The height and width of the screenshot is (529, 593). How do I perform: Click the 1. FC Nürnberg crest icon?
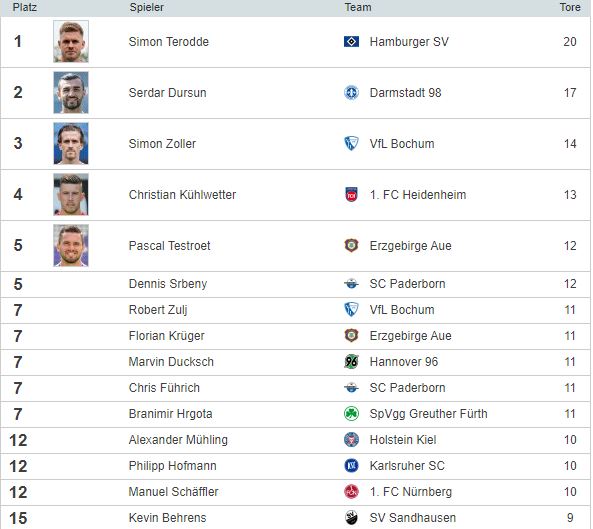[x=351, y=492]
